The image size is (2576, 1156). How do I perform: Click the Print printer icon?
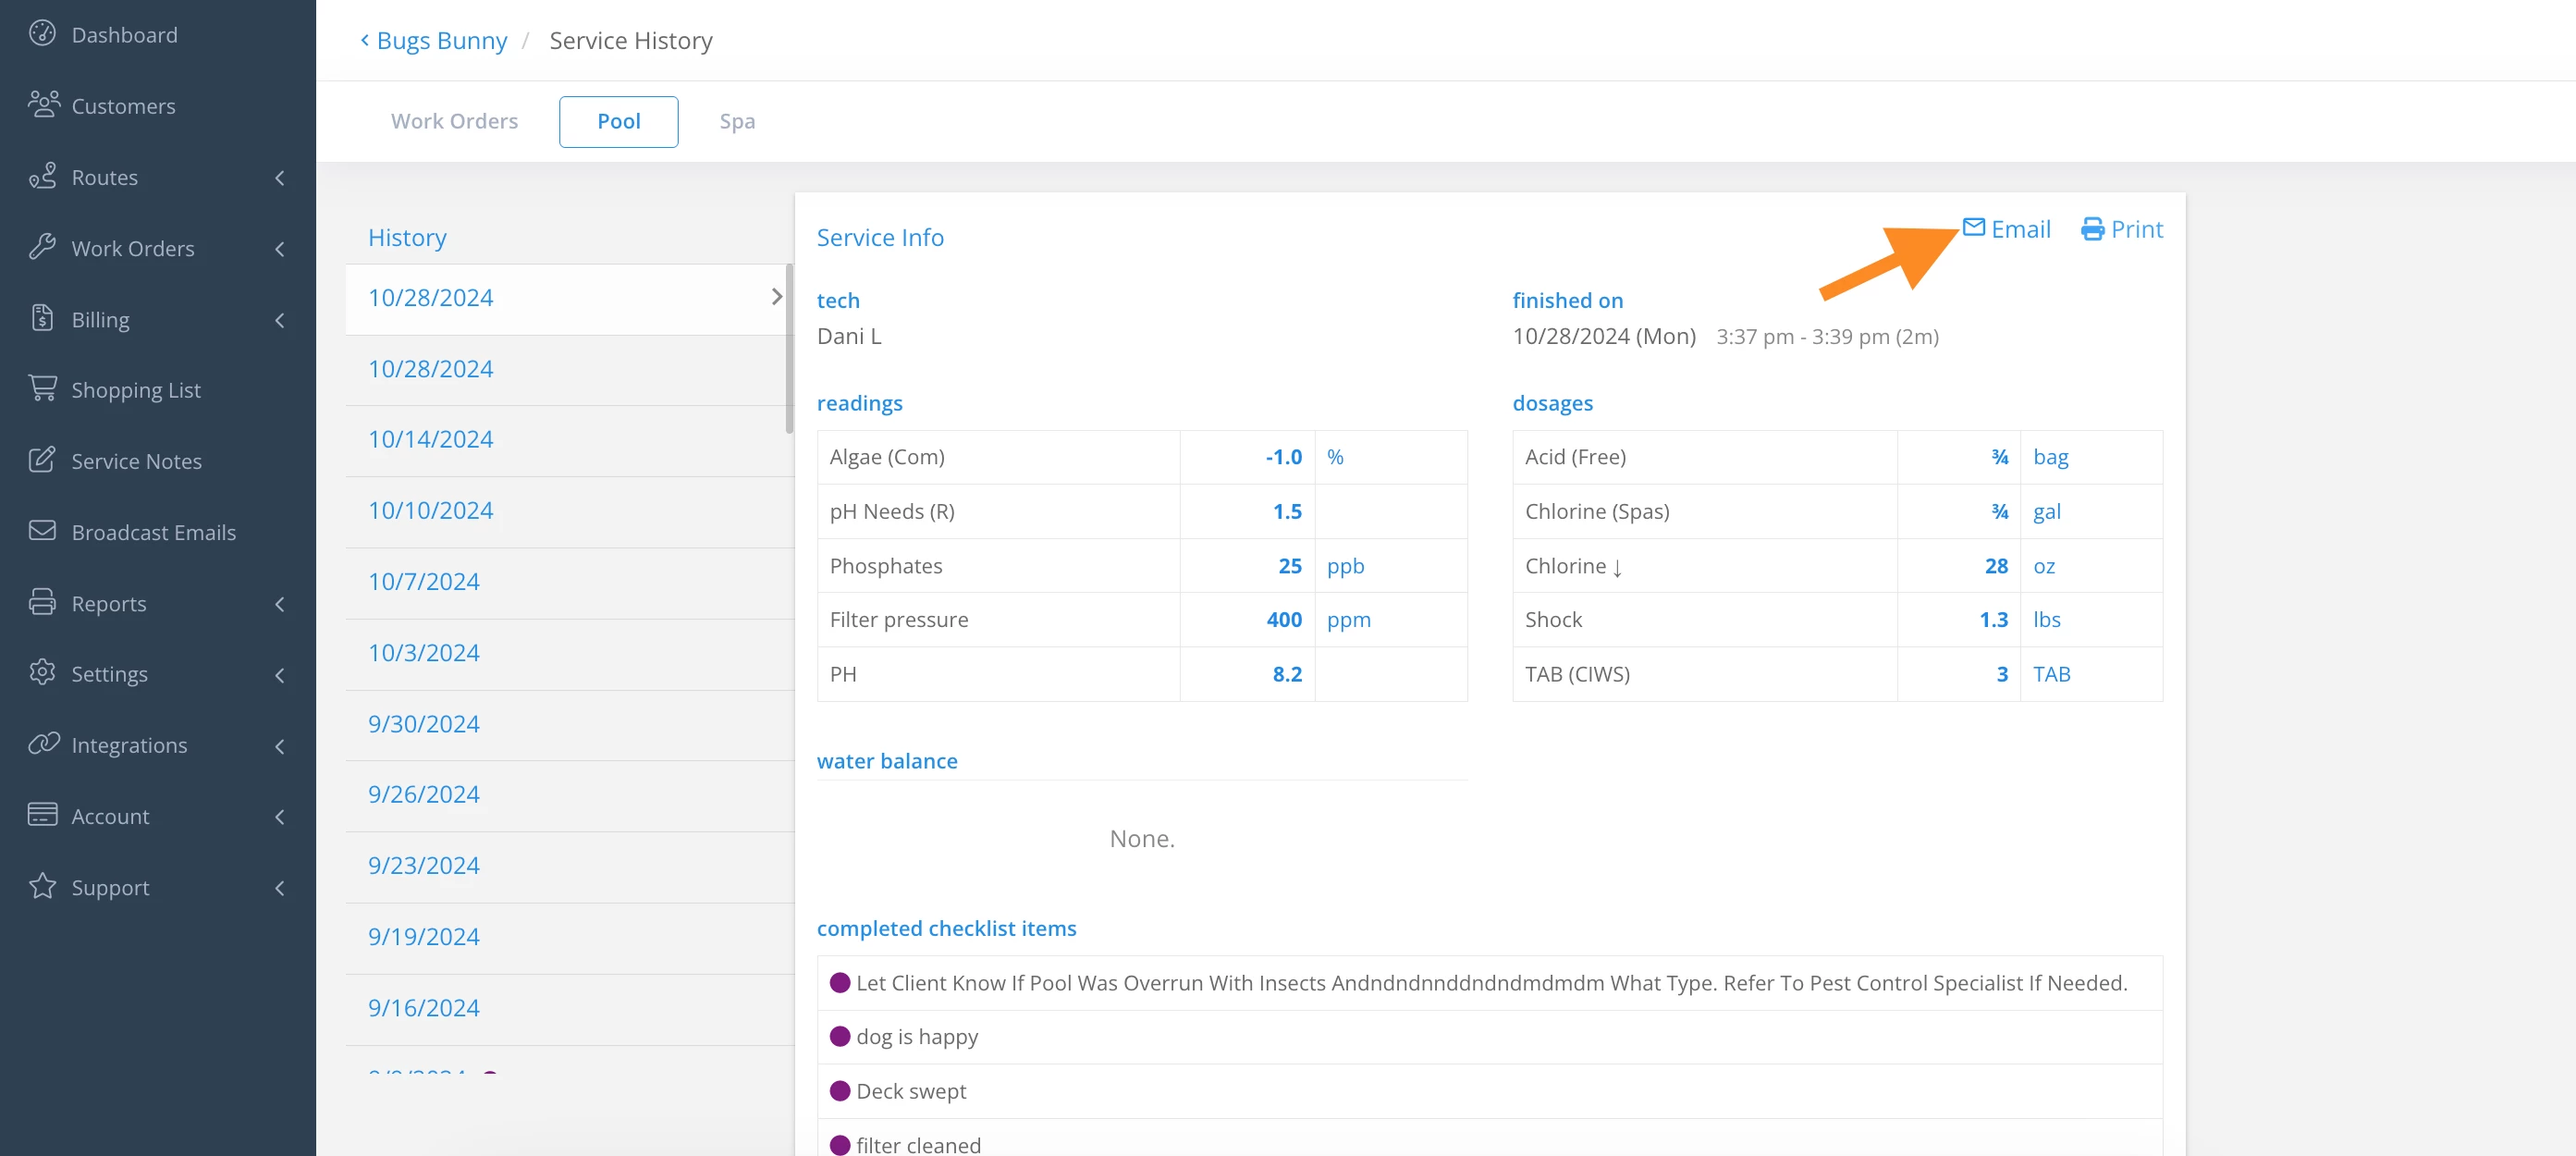pyautogui.click(x=2092, y=229)
